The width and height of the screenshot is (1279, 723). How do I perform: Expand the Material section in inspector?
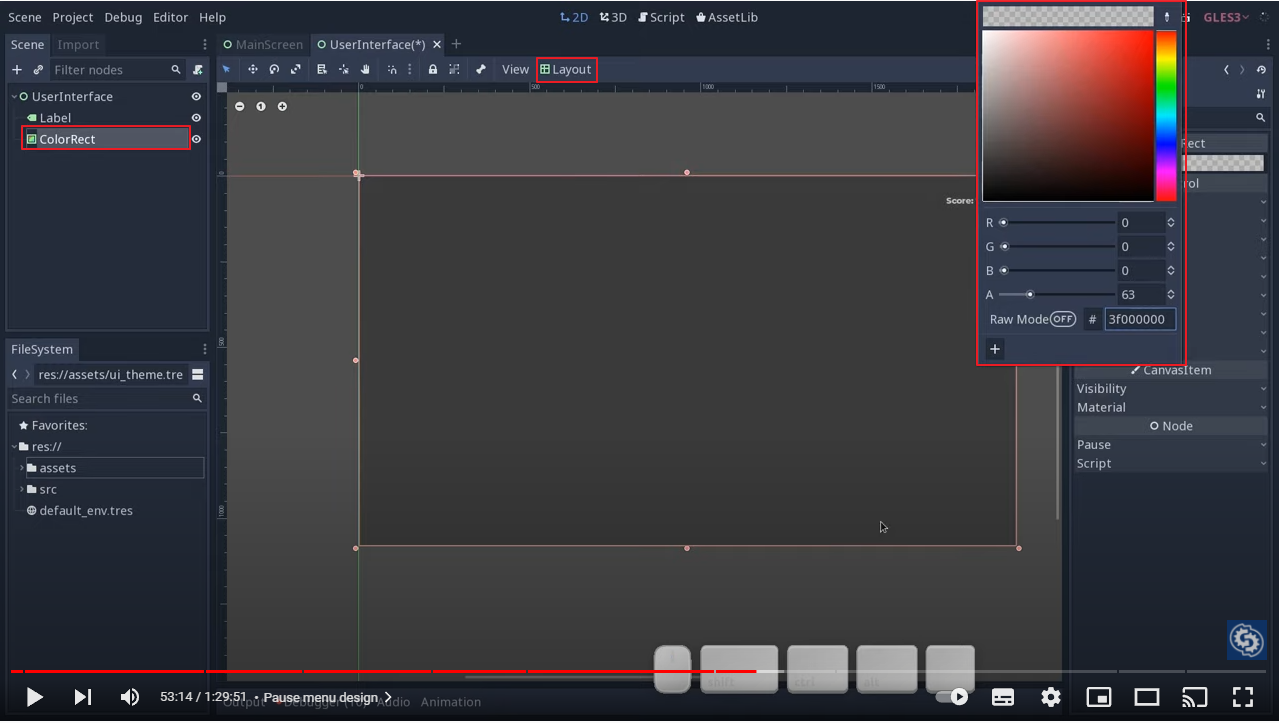point(1171,407)
